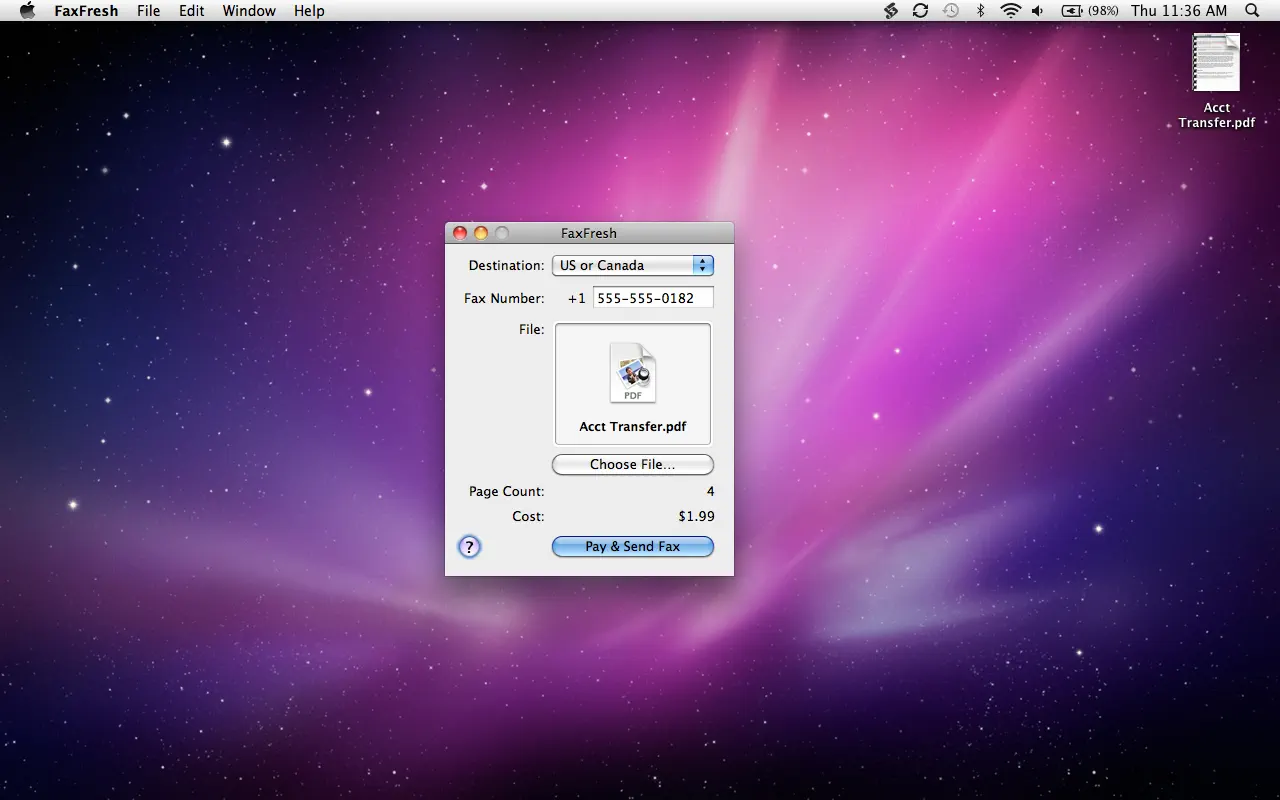This screenshot has width=1280, height=800.
Task: Select the Acct Transfer.pdf desktop icon
Action: [x=1216, y=62]
